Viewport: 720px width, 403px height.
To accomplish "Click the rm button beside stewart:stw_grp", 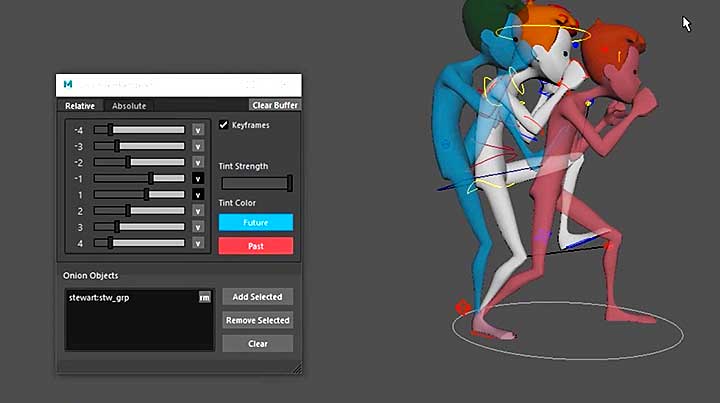I will coord(204,297).
